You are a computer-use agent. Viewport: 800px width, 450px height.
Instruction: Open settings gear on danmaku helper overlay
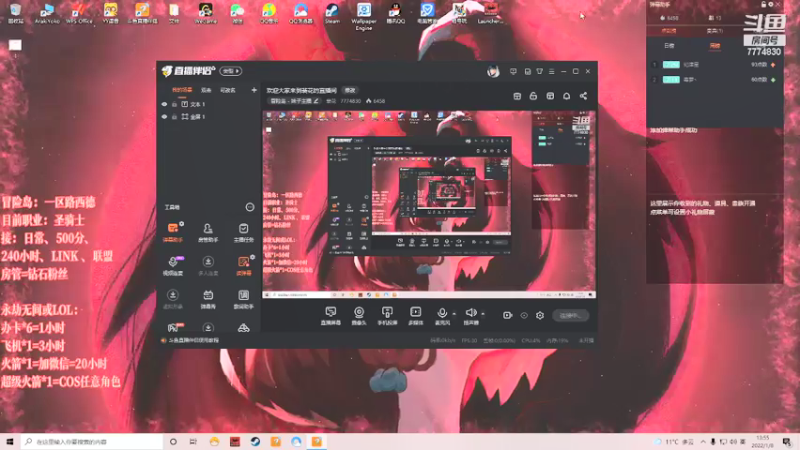(x=771, y=4)
